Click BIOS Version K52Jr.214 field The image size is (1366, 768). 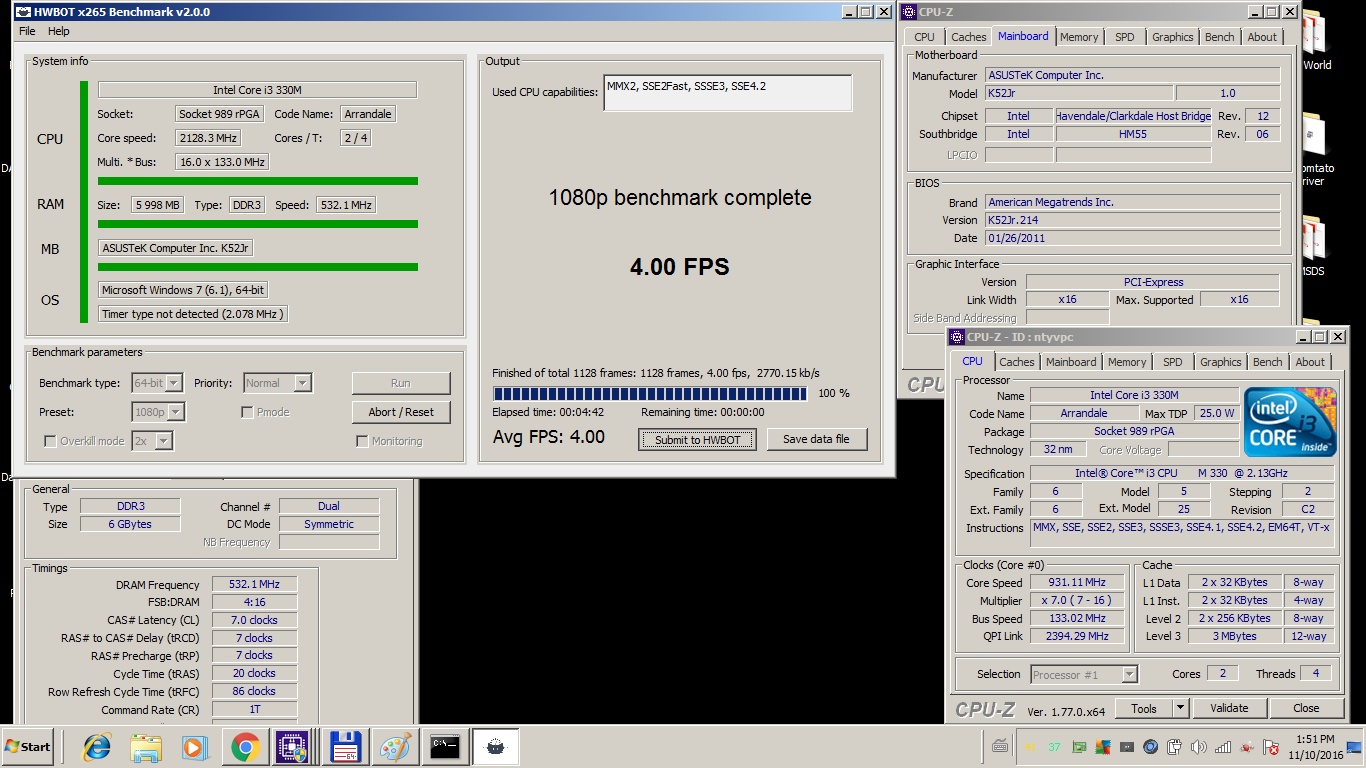click(1132, 220)
